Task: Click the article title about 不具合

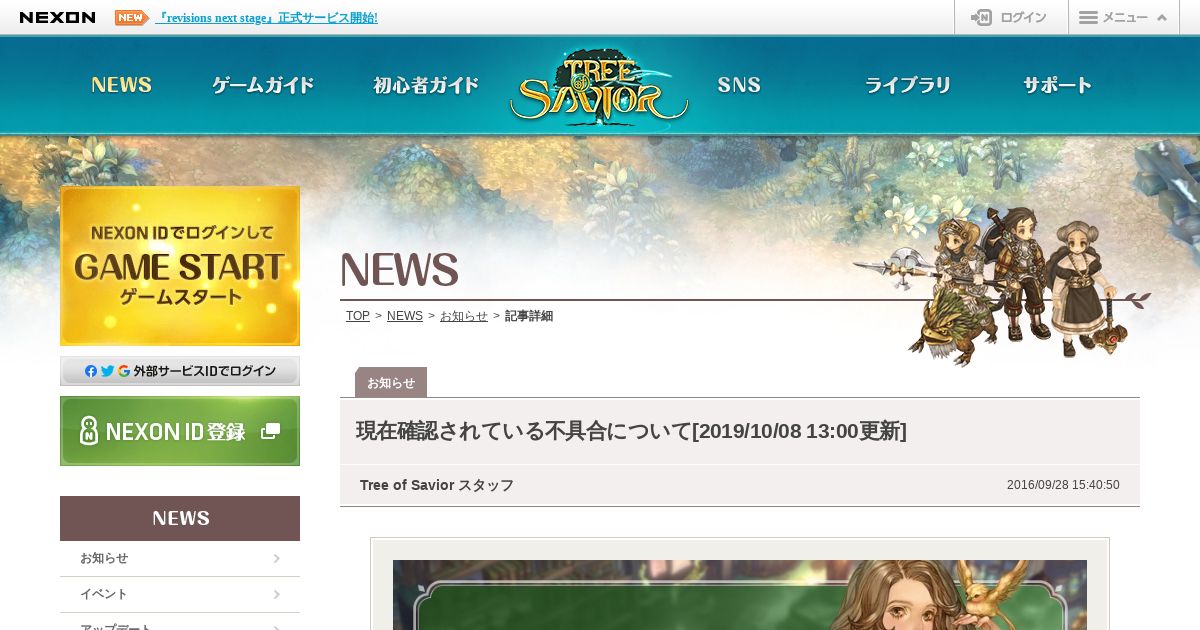Action: pos(631,431)
